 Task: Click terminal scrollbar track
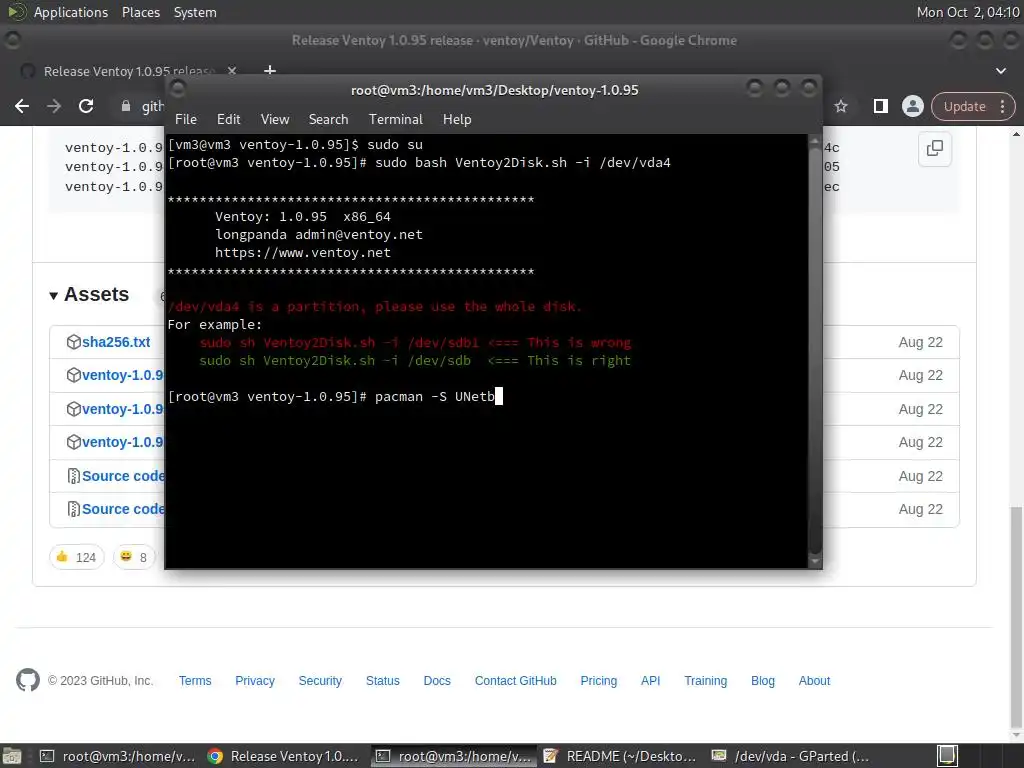tap(814, 350)
